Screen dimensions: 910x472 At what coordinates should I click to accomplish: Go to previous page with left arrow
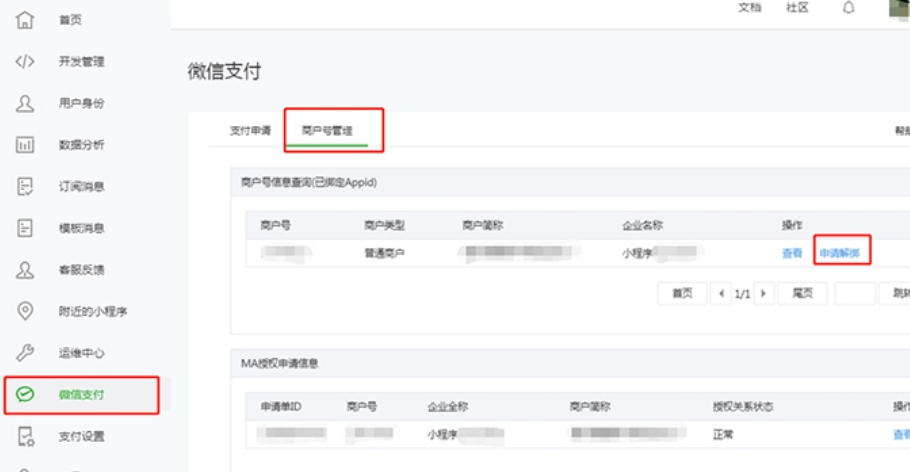pos(721,294)
